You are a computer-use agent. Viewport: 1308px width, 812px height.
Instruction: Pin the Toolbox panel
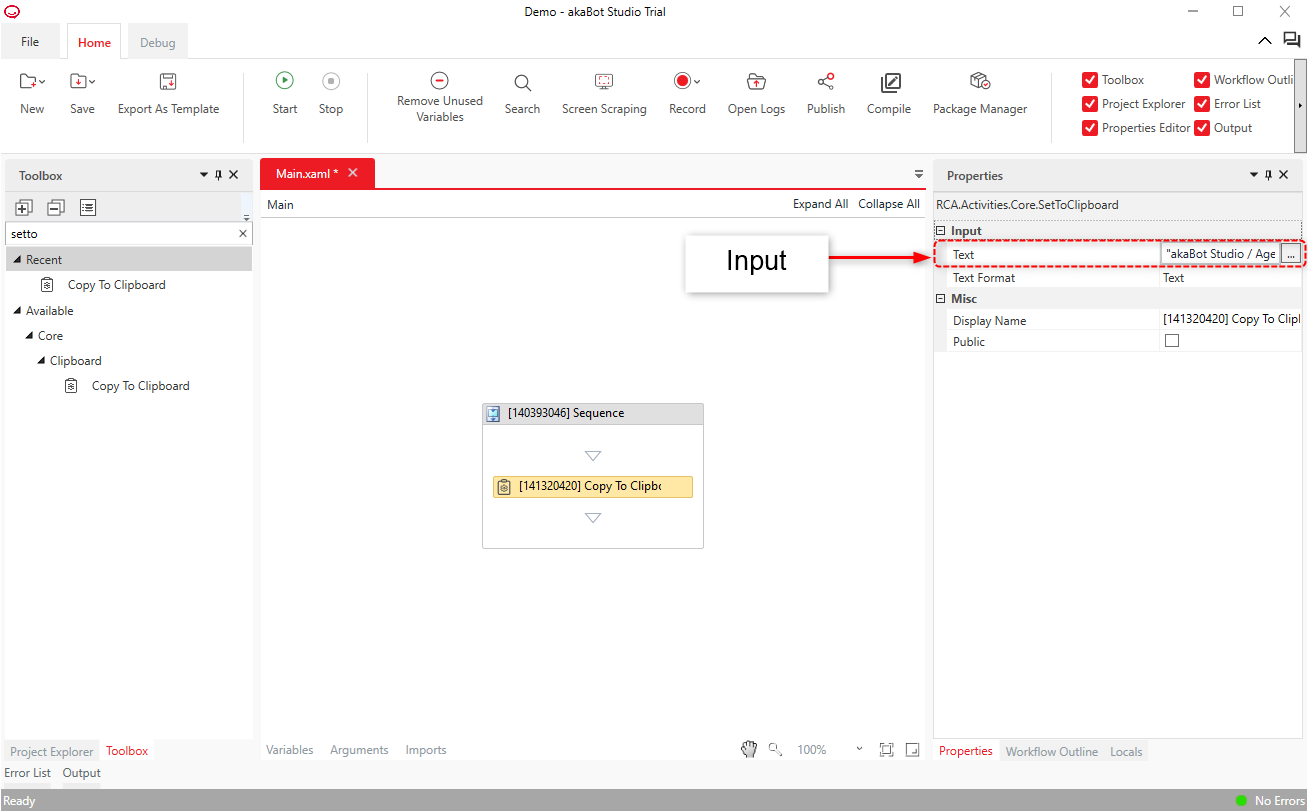(219, 175)
